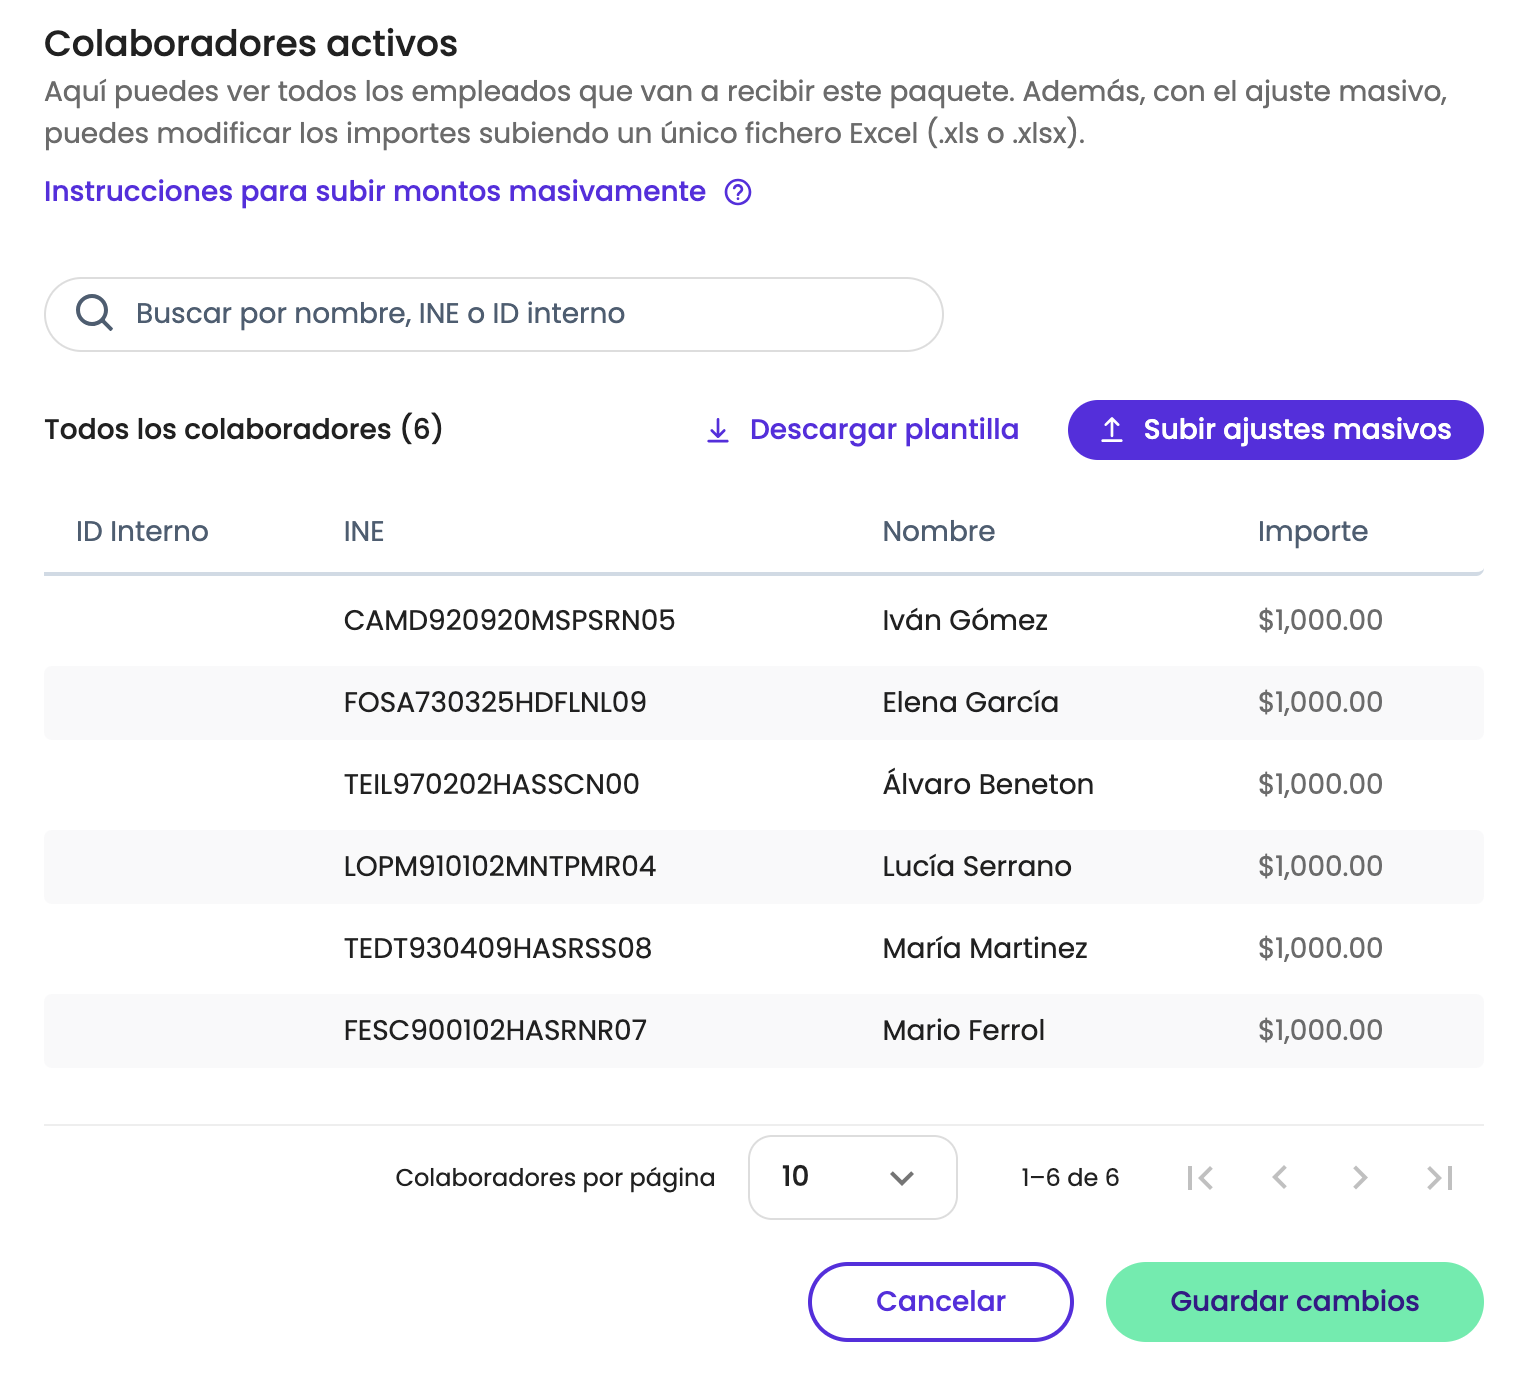The width and height of the screenshot is (1538, 1388).
Task: Jump to last page of collaborators
Action: [x=1440, y=1178]
